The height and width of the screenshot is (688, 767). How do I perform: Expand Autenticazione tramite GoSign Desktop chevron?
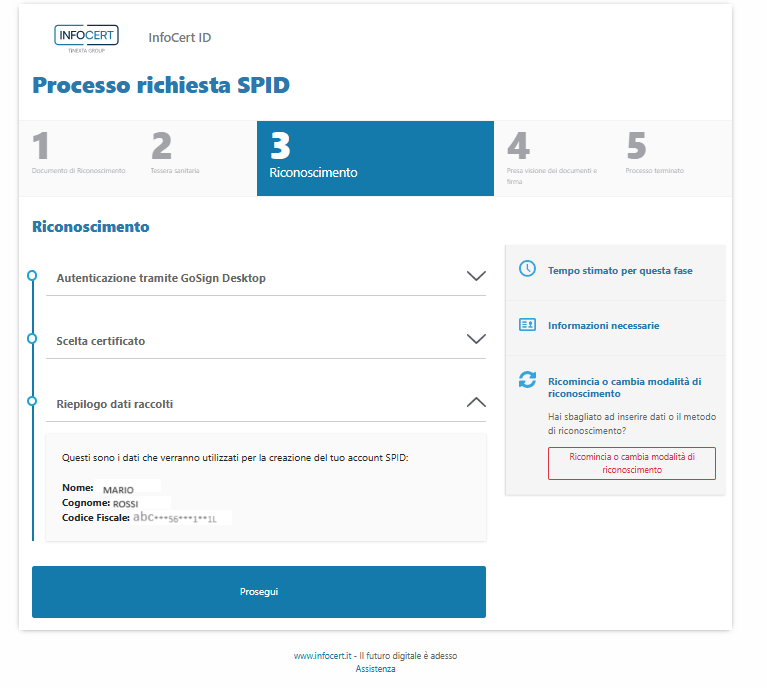pyautogui.click(x=476, y=277)
